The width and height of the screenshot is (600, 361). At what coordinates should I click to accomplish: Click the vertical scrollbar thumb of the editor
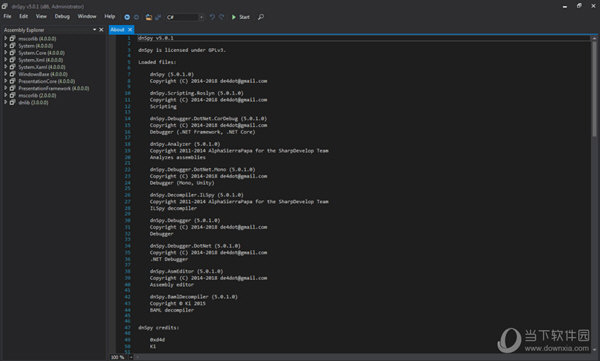point(594,89)
